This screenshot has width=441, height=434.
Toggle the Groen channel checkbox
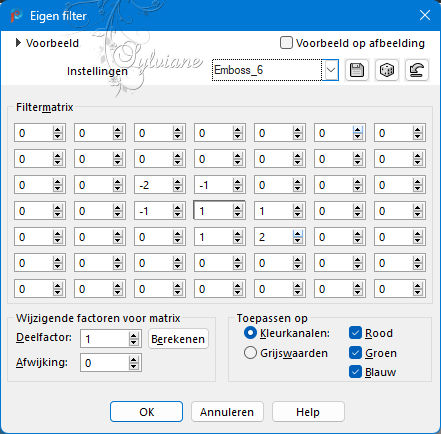tap(355, 353)
